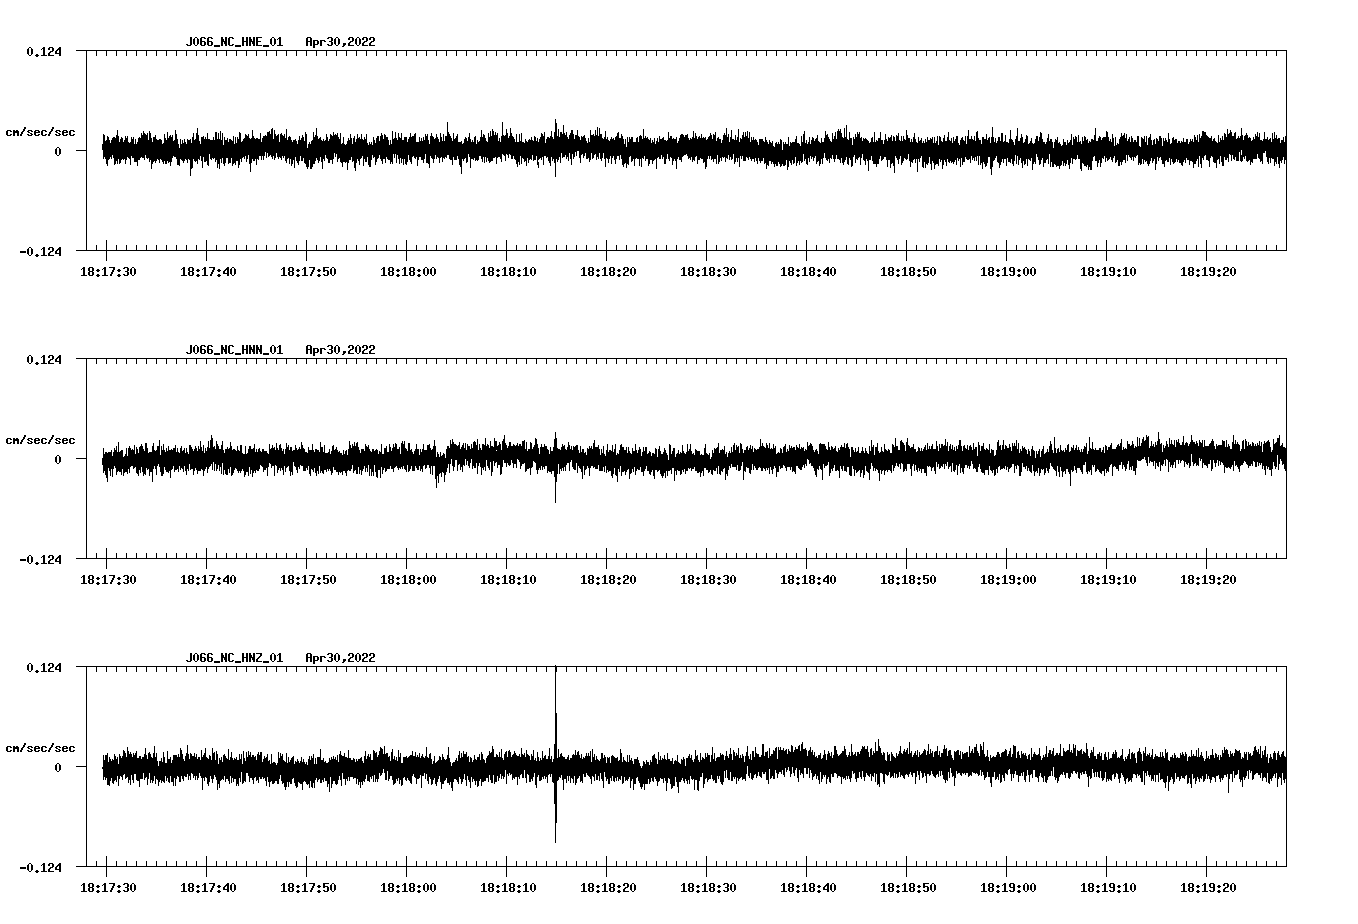Screen dimensions: 1358x924
Task: Select the Apr30,2022 date on HNE plot
Action: tap(340, 42)
